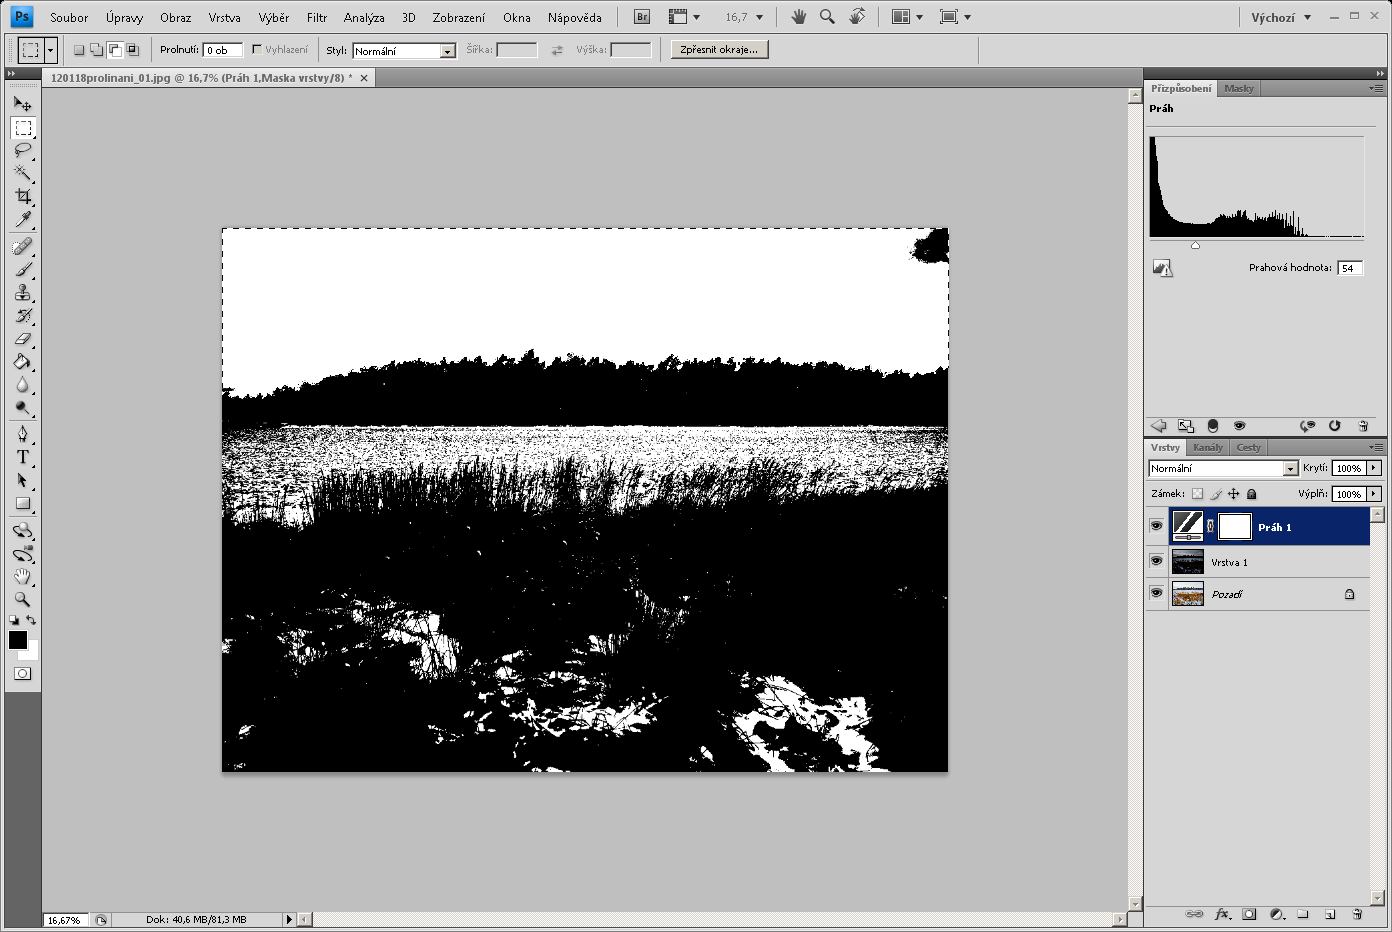
Task: Choose the Clone Stamp tool
Action: tap(23, 293)
